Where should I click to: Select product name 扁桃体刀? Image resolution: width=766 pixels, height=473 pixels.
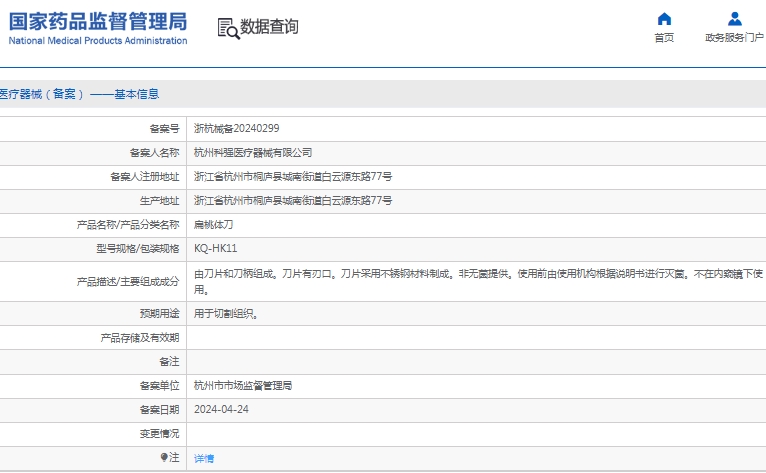(x=213, y=225)
